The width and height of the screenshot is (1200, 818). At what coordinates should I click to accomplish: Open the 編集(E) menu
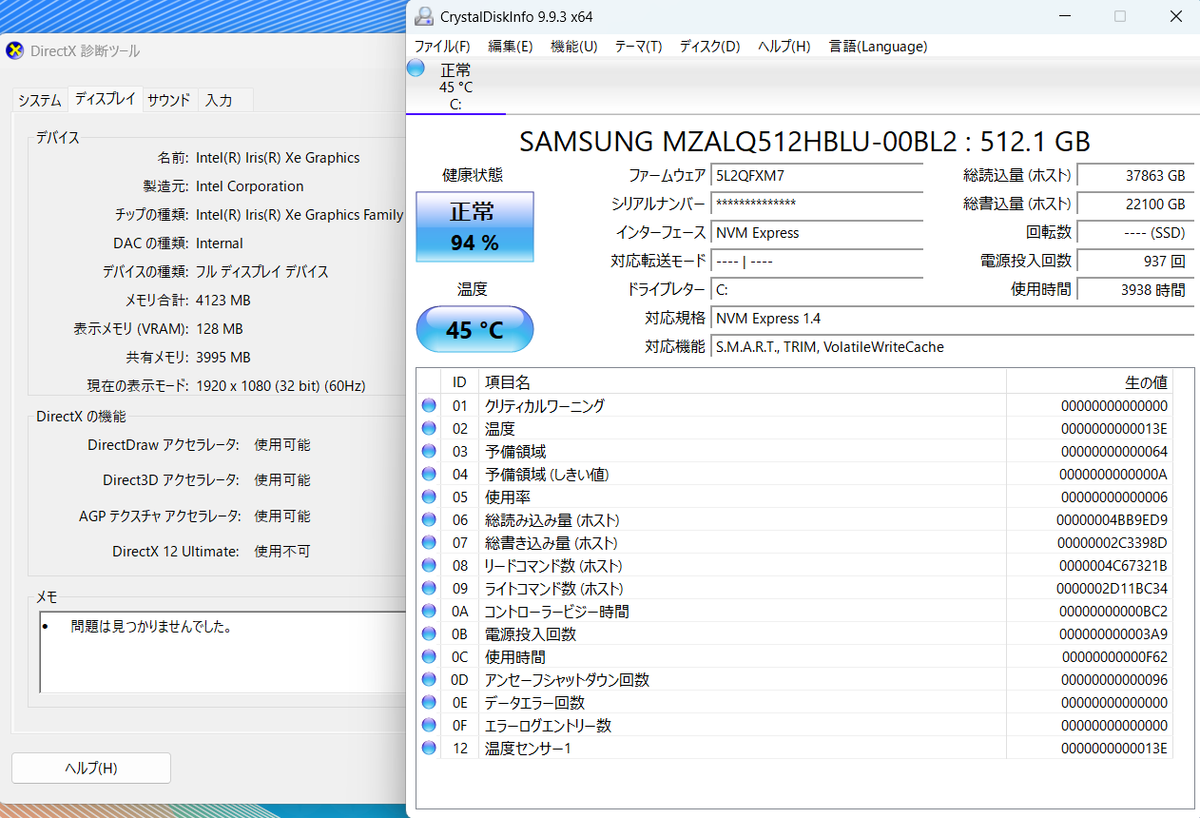510,46
